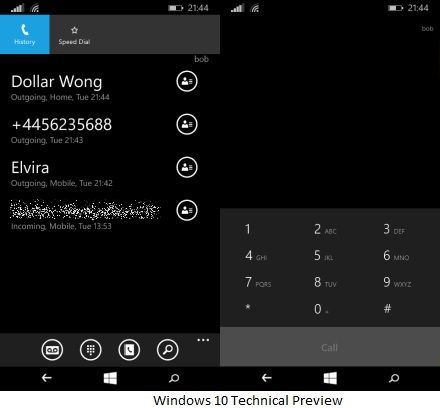The image size is (440, 408).
Task: Dial digit 2 ABC
Action: coord(325,229)
